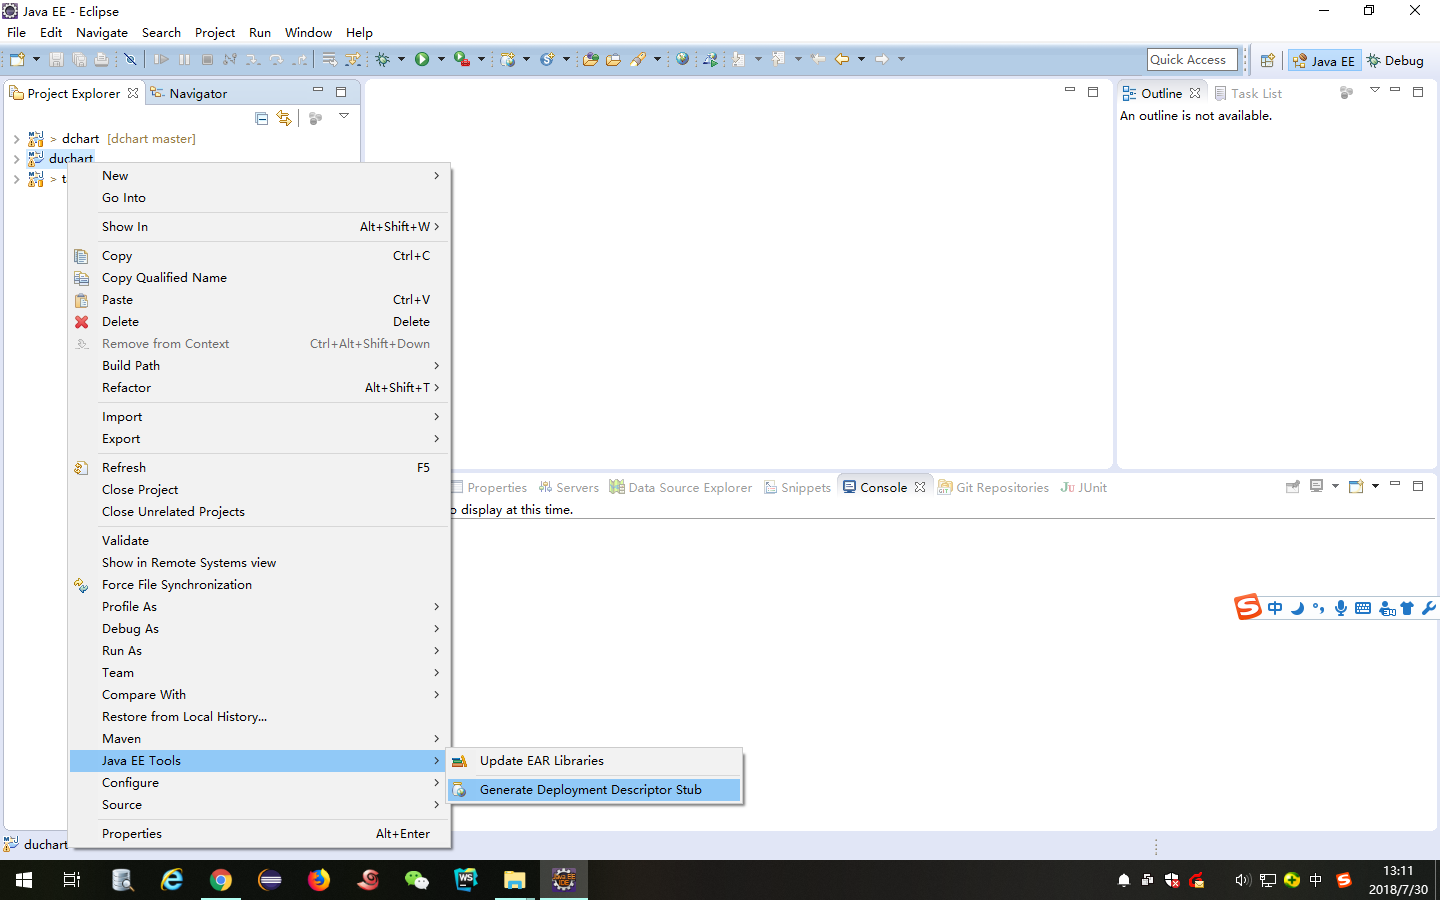
Task: Open the New wizard dropdown arrow
Action: pyautogui.click(x=36, y=59)
